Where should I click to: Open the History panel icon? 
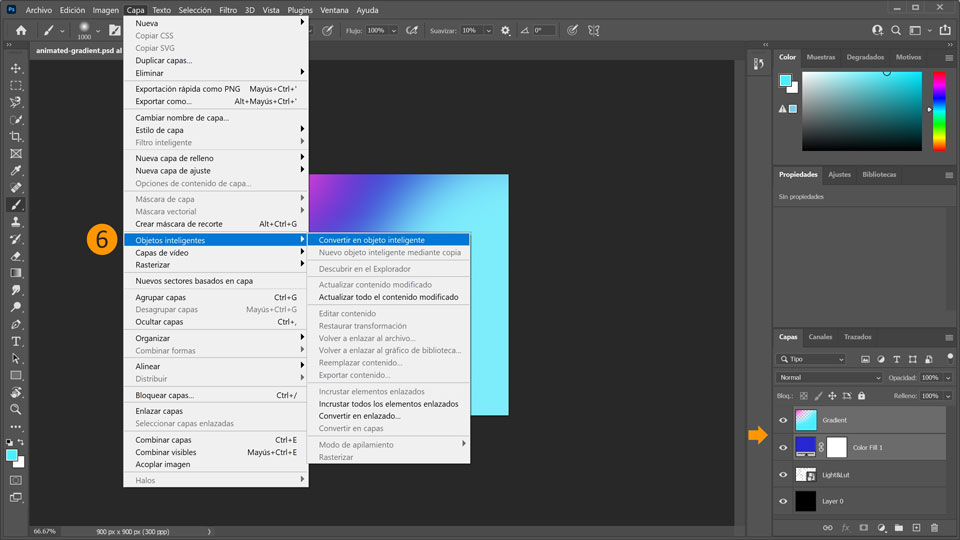tap(758, 63)
